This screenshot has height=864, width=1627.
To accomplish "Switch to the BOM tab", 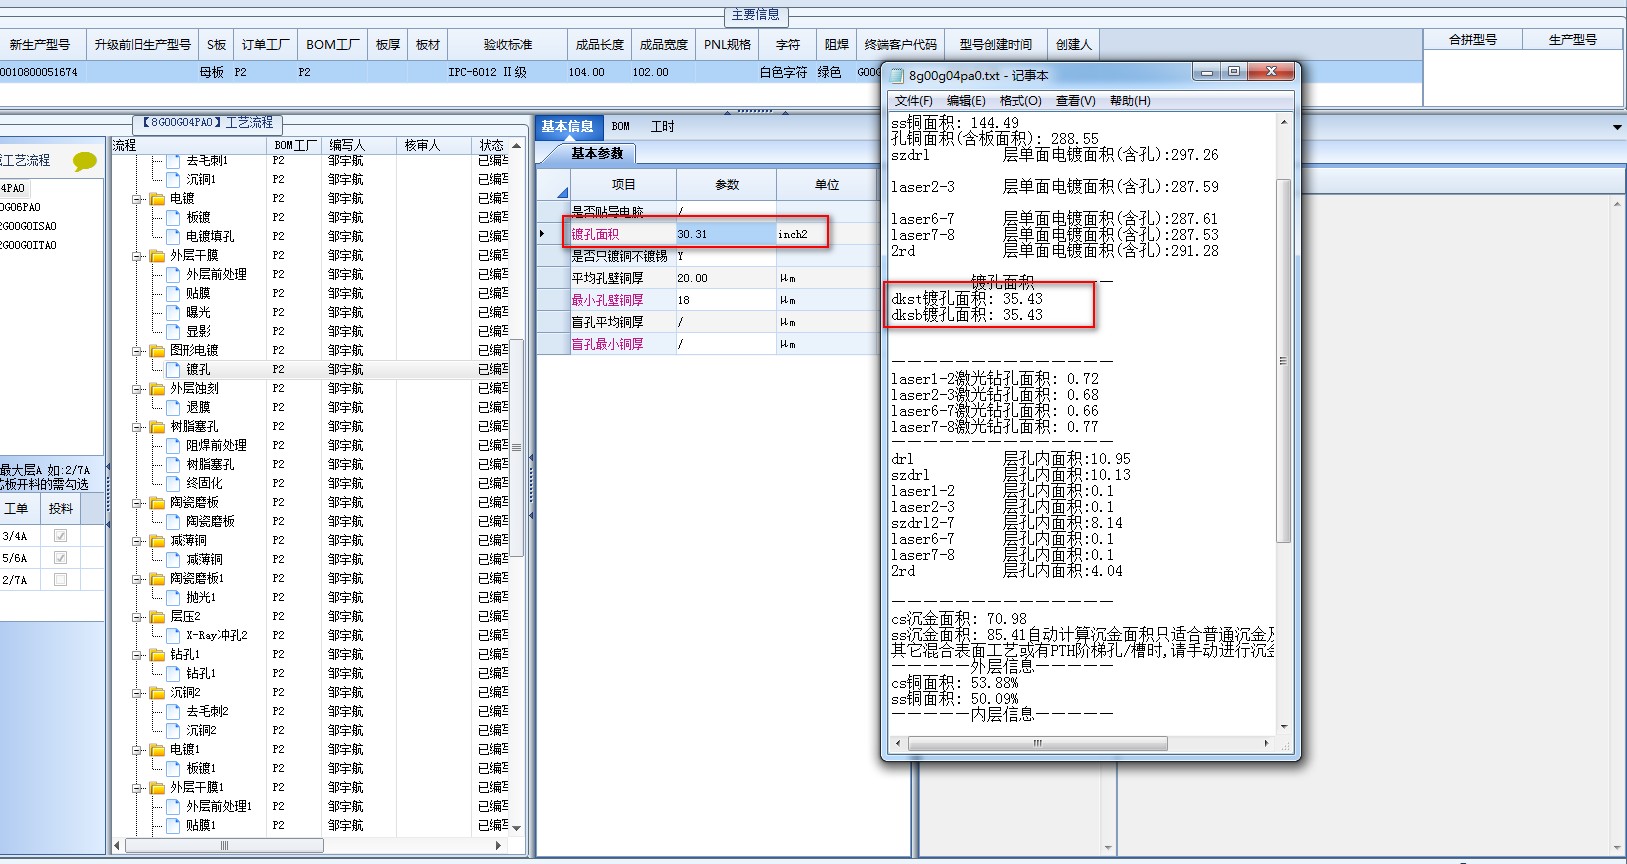I will [x=621, y=127].
